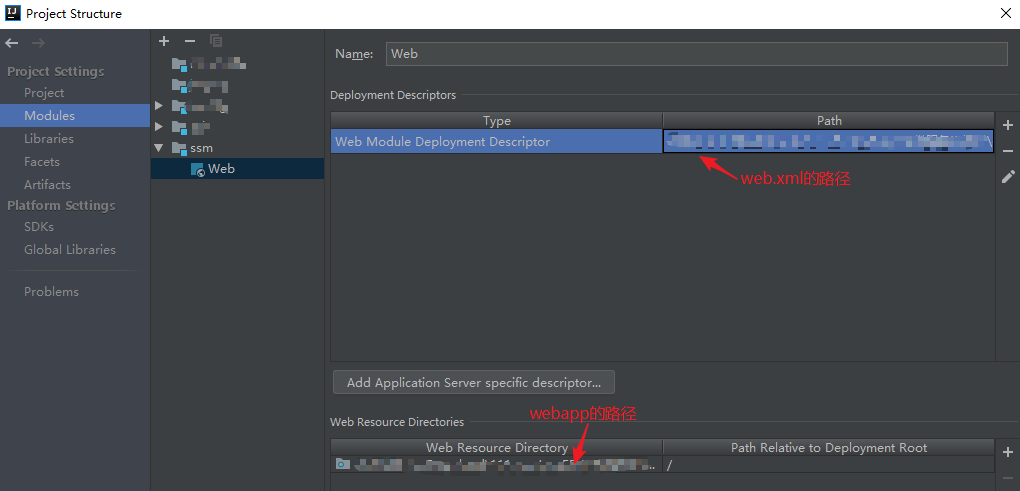Click Web Module Deployment Descriptor cell

click(x=496, y=142)
